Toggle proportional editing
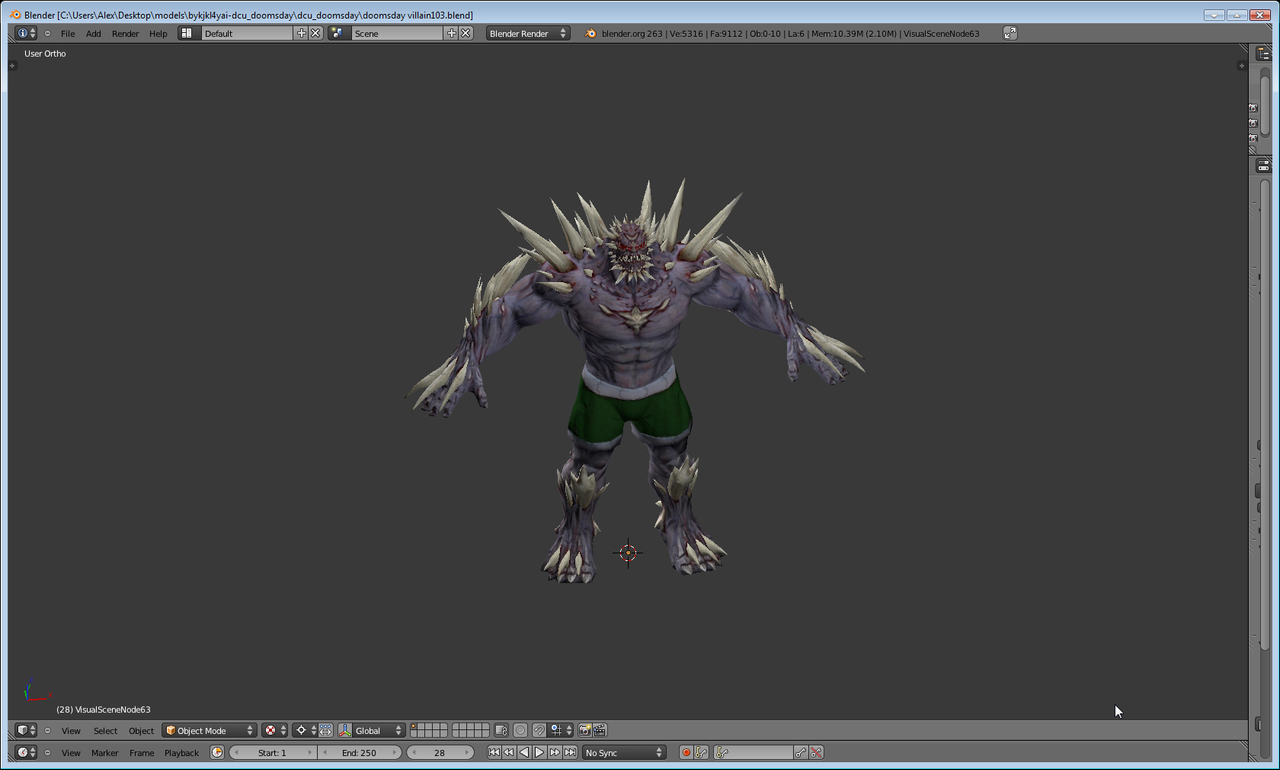This screenshot has height=770, width=1280. coord(520,731)
